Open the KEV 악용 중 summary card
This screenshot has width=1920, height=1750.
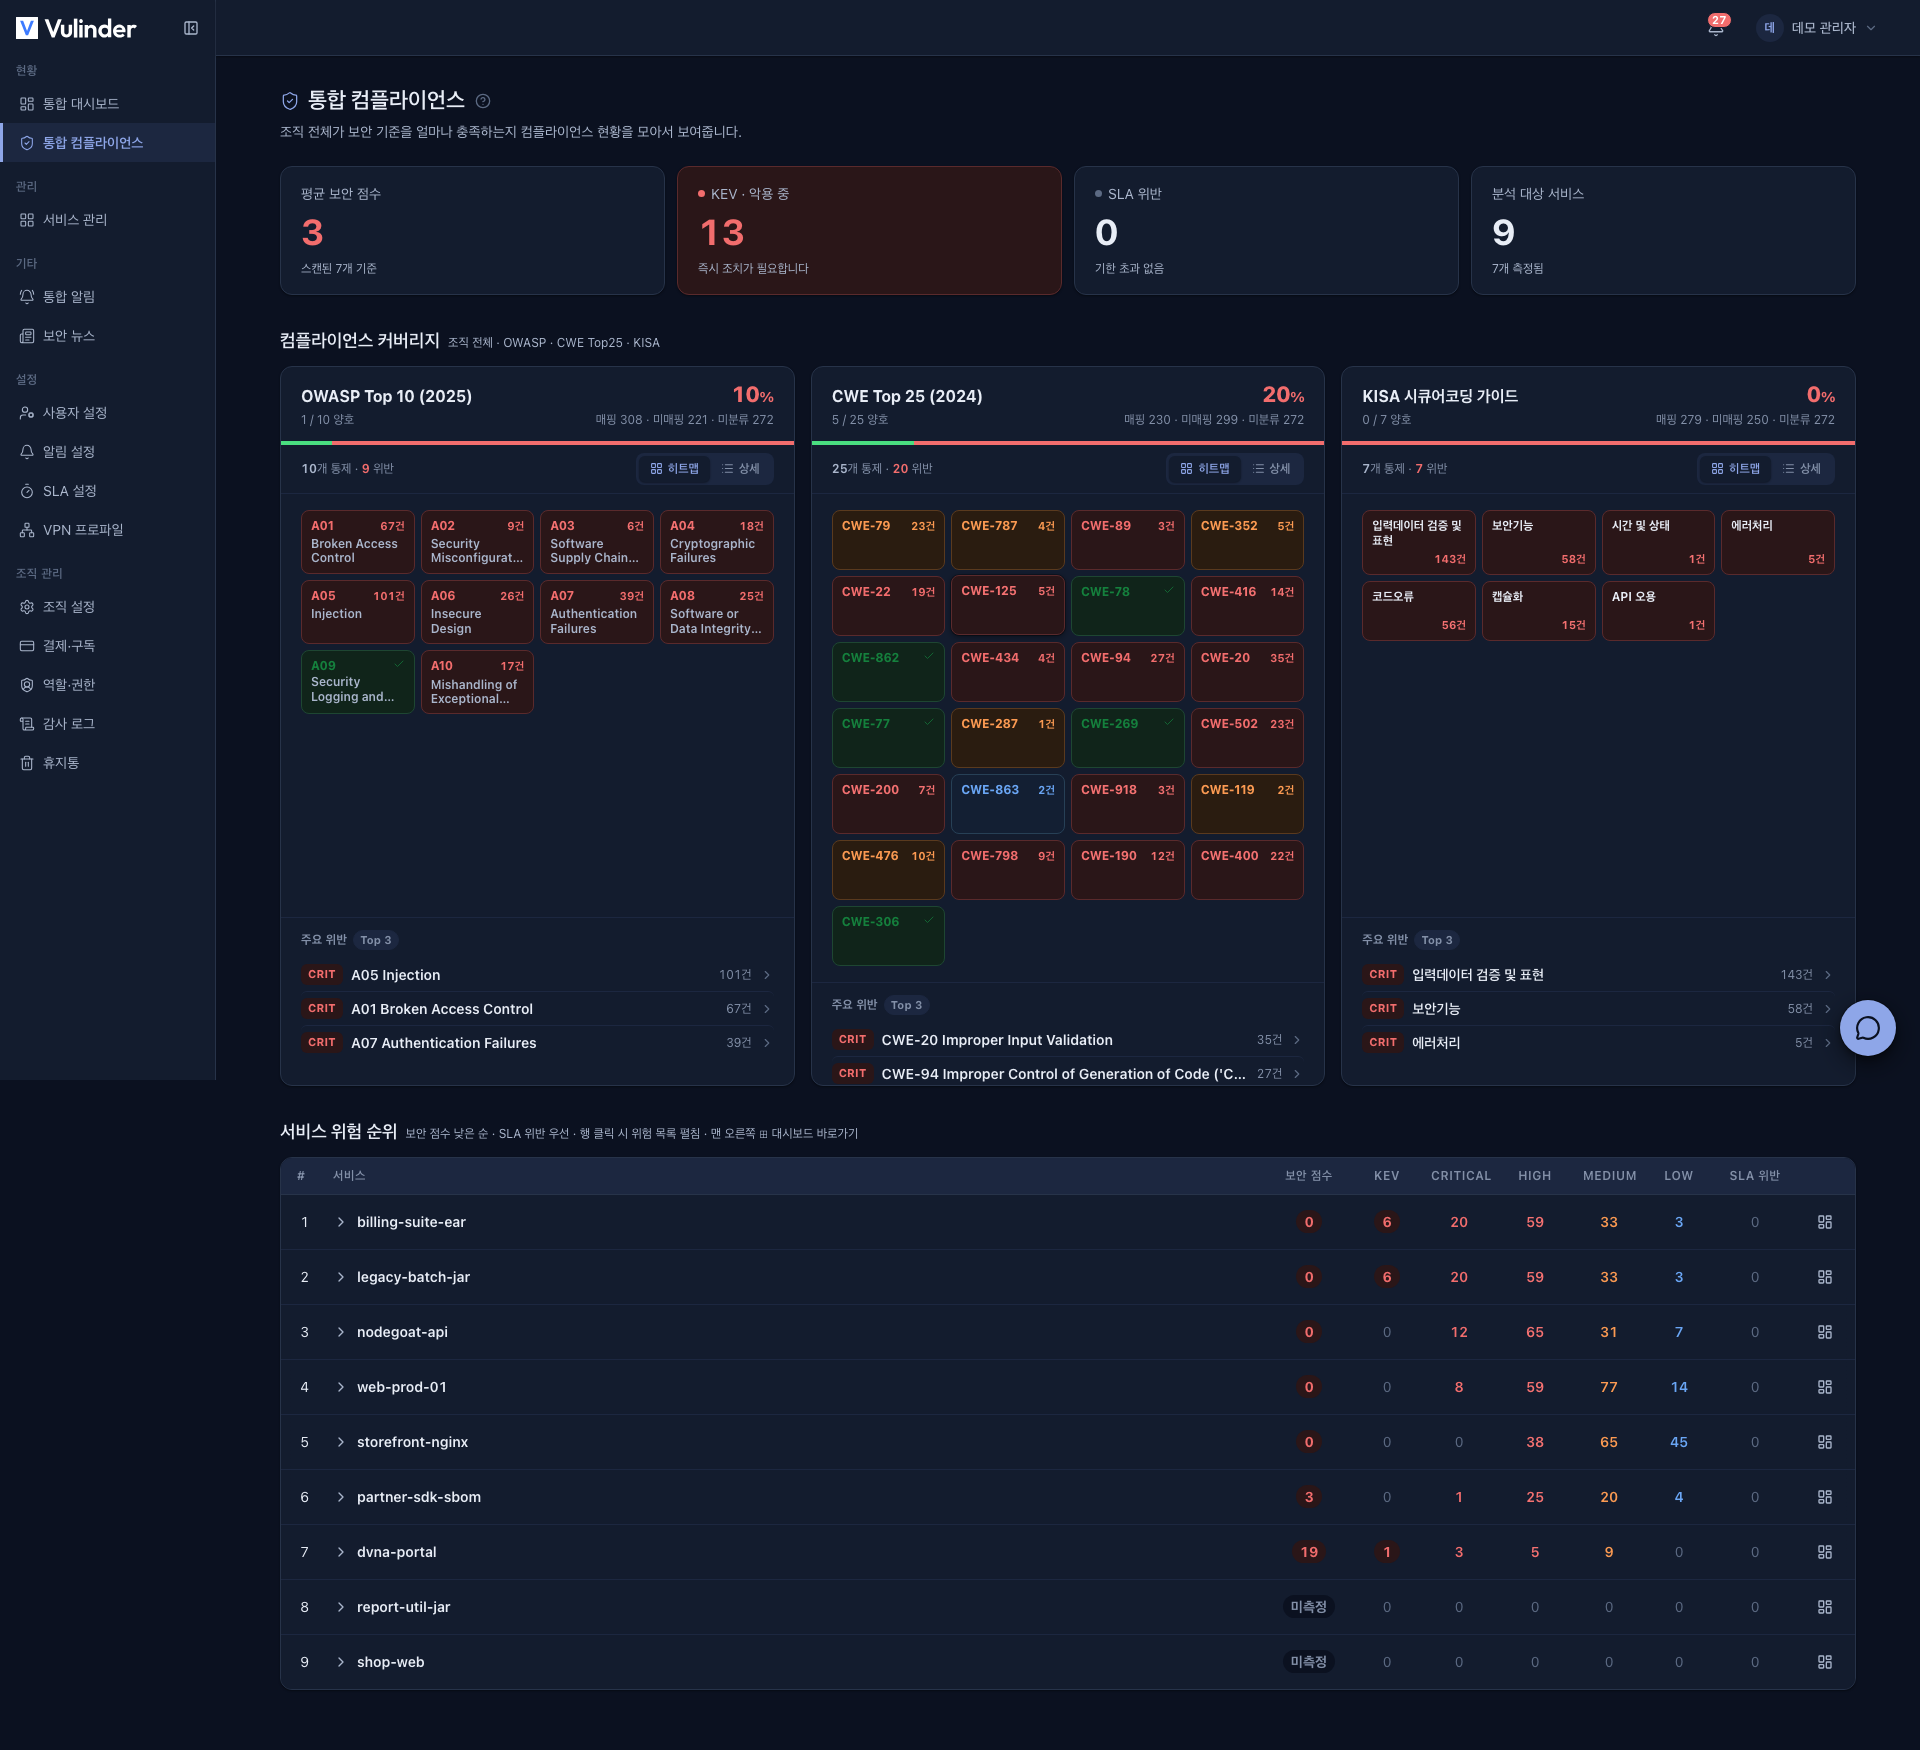click(x=869, y=231)
